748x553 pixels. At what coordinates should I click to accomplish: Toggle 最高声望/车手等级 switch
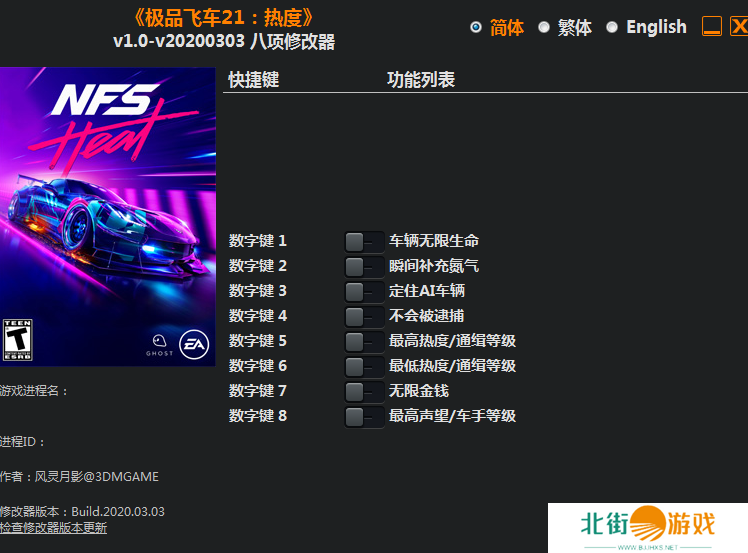363,416
